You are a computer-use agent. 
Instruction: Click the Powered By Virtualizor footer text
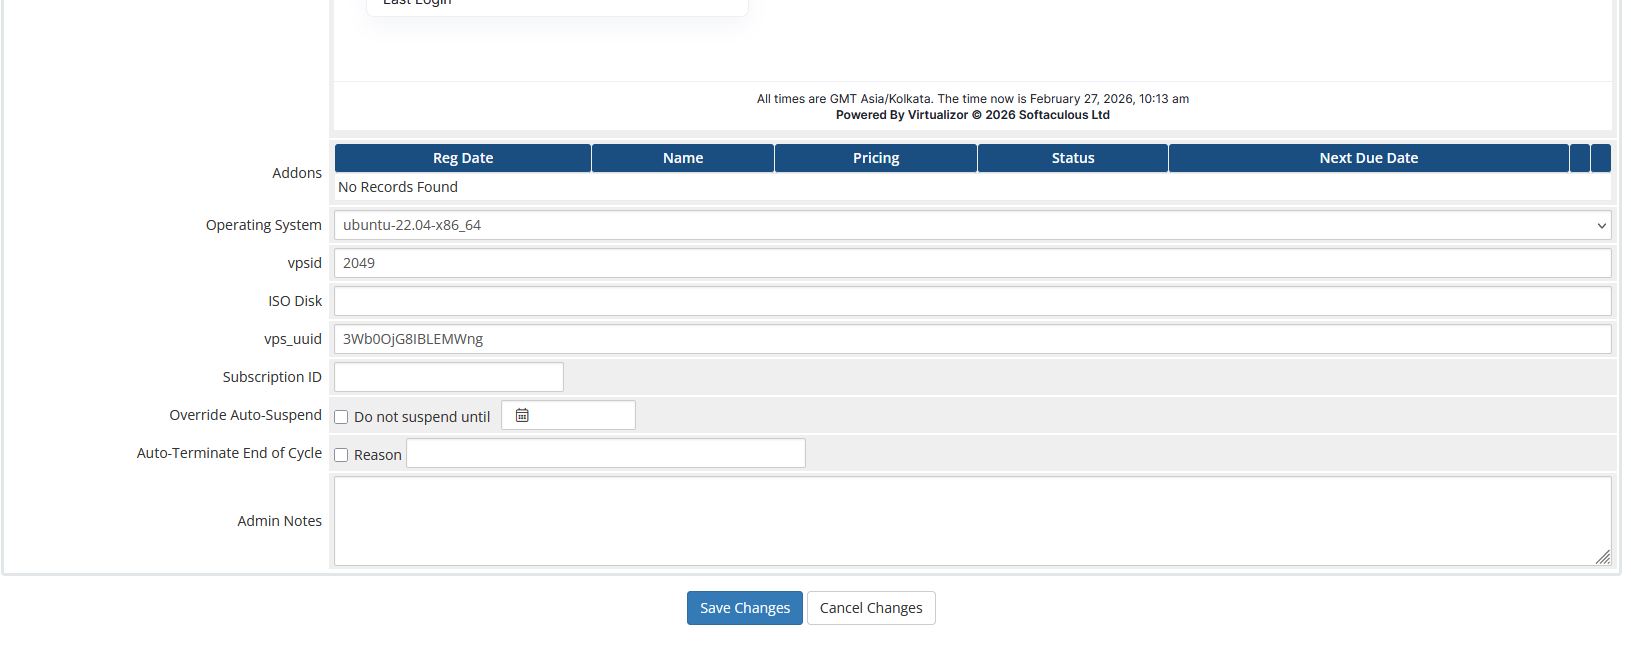click(972, 115)
